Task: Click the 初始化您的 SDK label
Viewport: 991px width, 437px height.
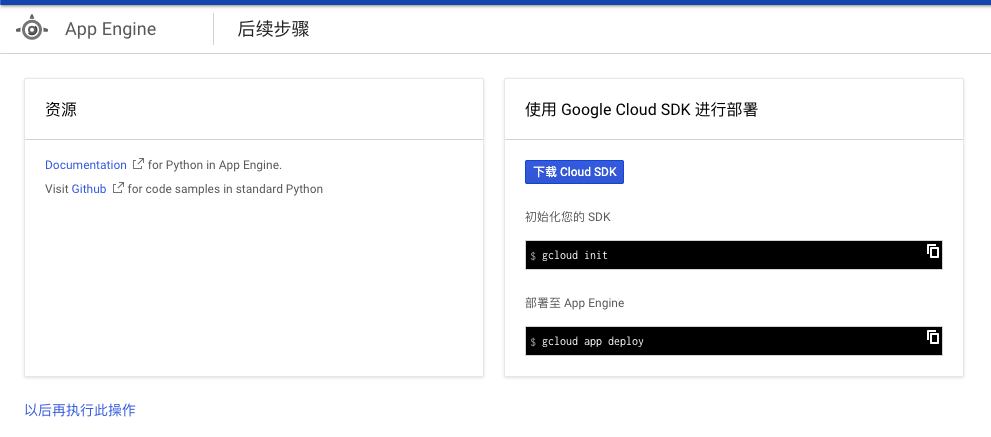Action: (x=568, y=217)
